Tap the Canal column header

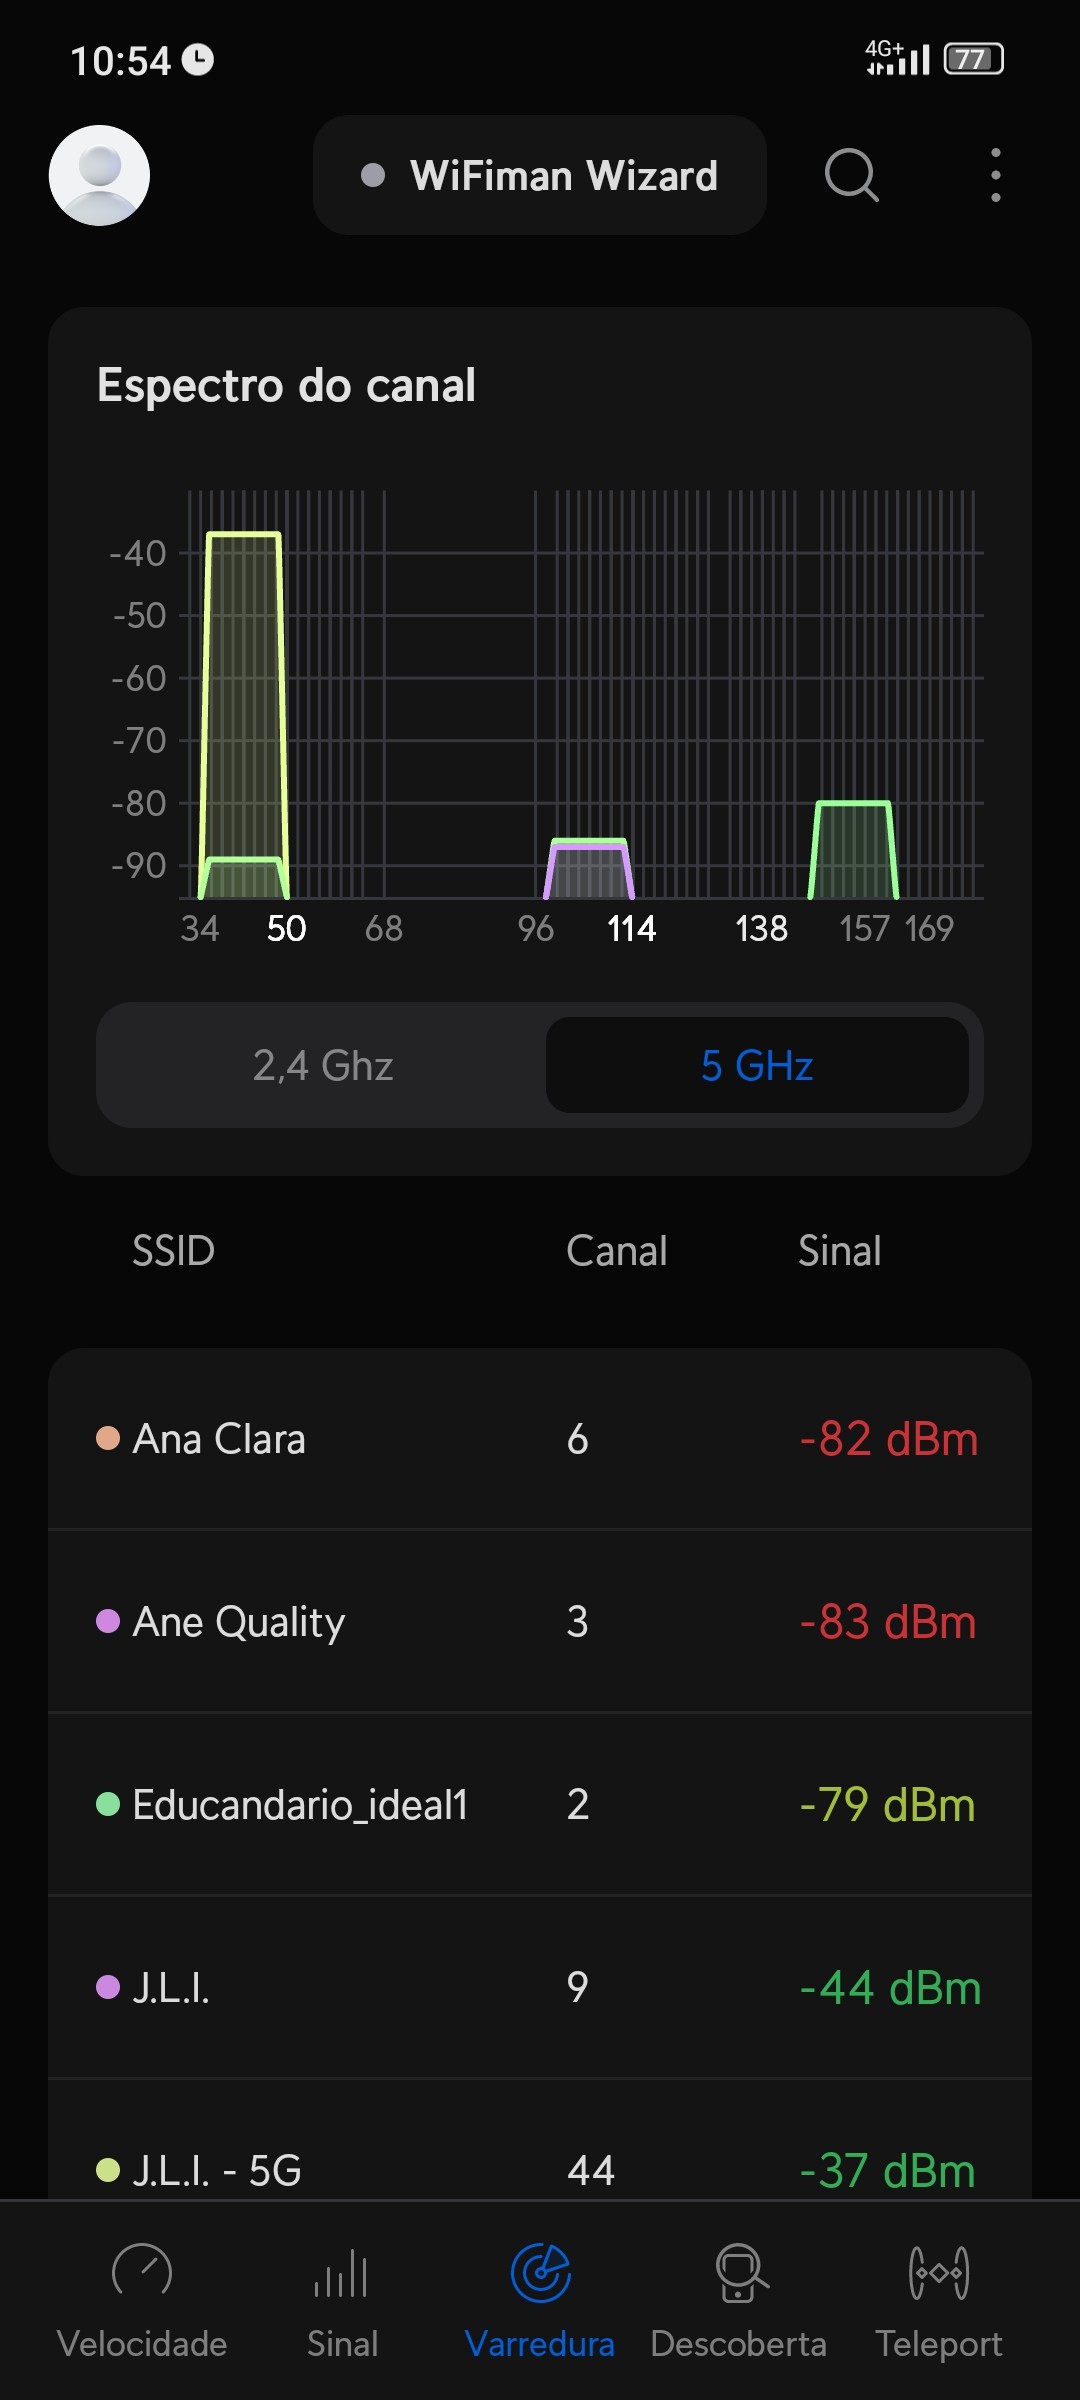tap(616, 1250)
